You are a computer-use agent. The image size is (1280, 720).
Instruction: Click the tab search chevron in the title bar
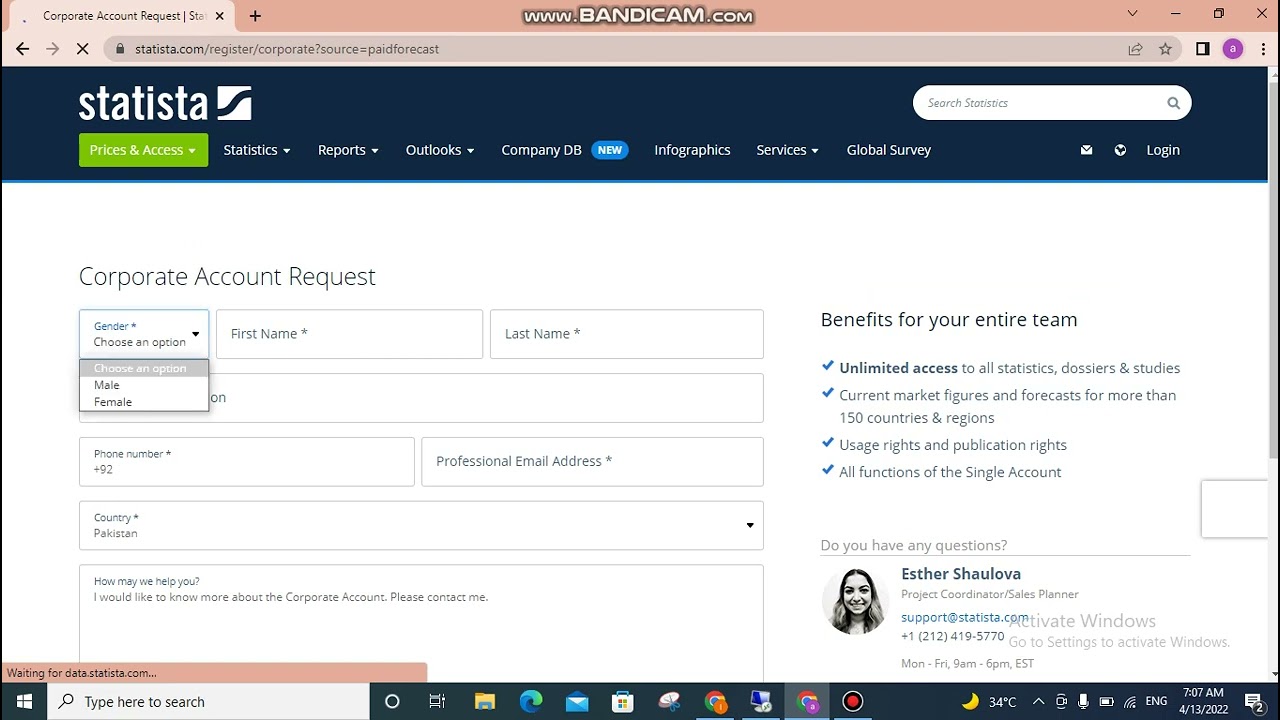(1132, 14)
